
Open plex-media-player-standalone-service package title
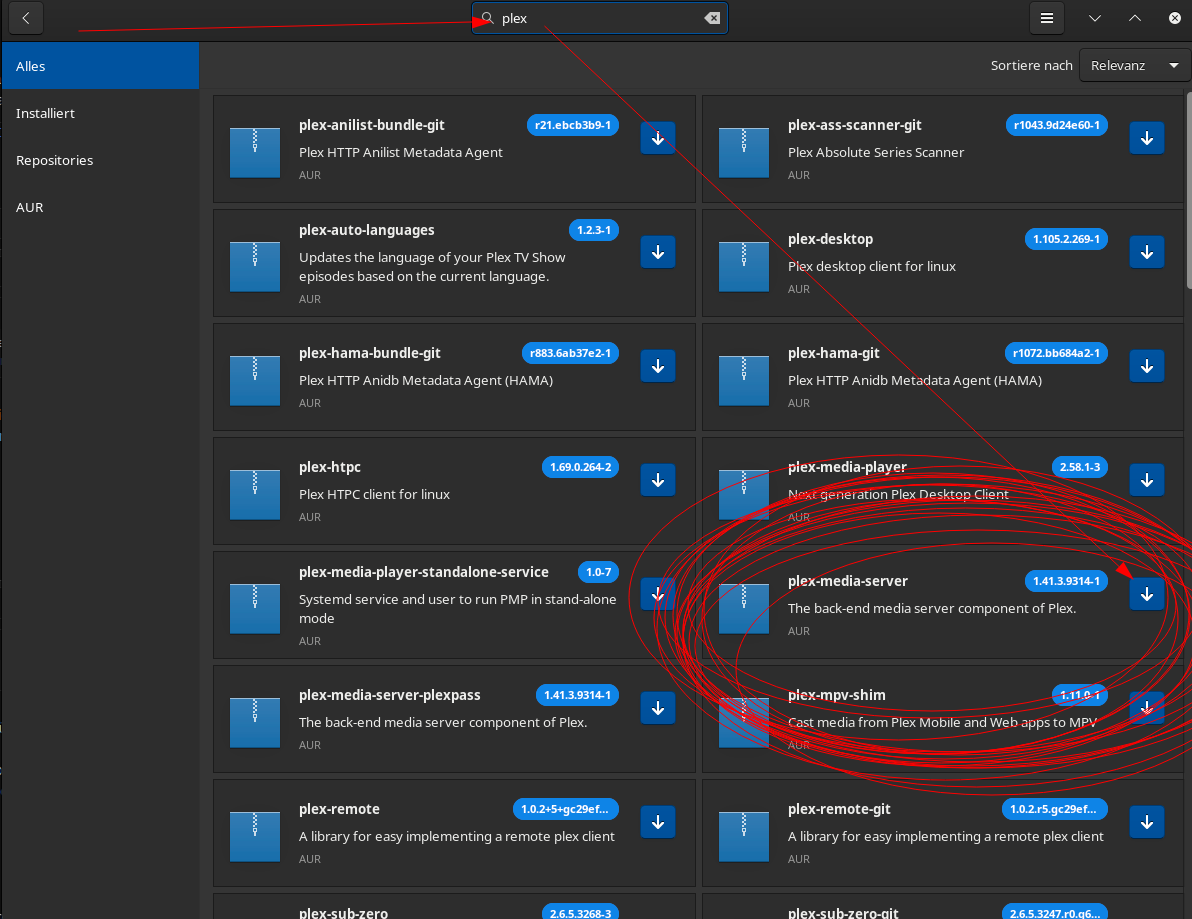point(423,572)
